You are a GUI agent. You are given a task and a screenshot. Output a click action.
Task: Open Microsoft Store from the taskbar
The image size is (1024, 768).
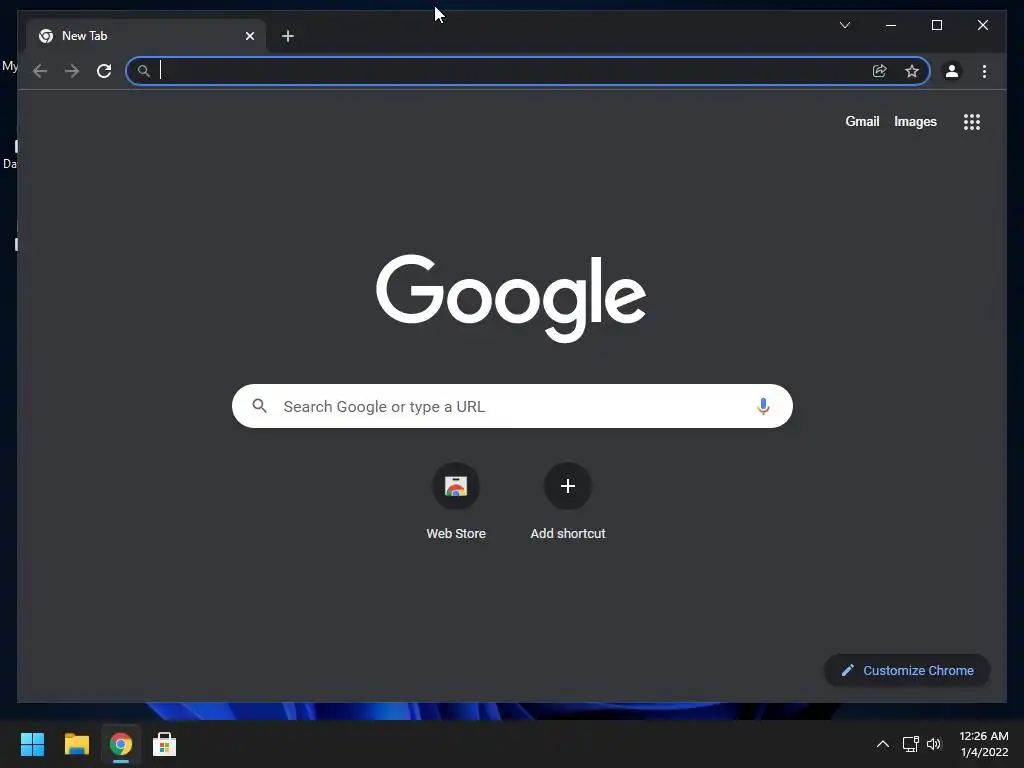pyautogui.click(x=165, y=744)
